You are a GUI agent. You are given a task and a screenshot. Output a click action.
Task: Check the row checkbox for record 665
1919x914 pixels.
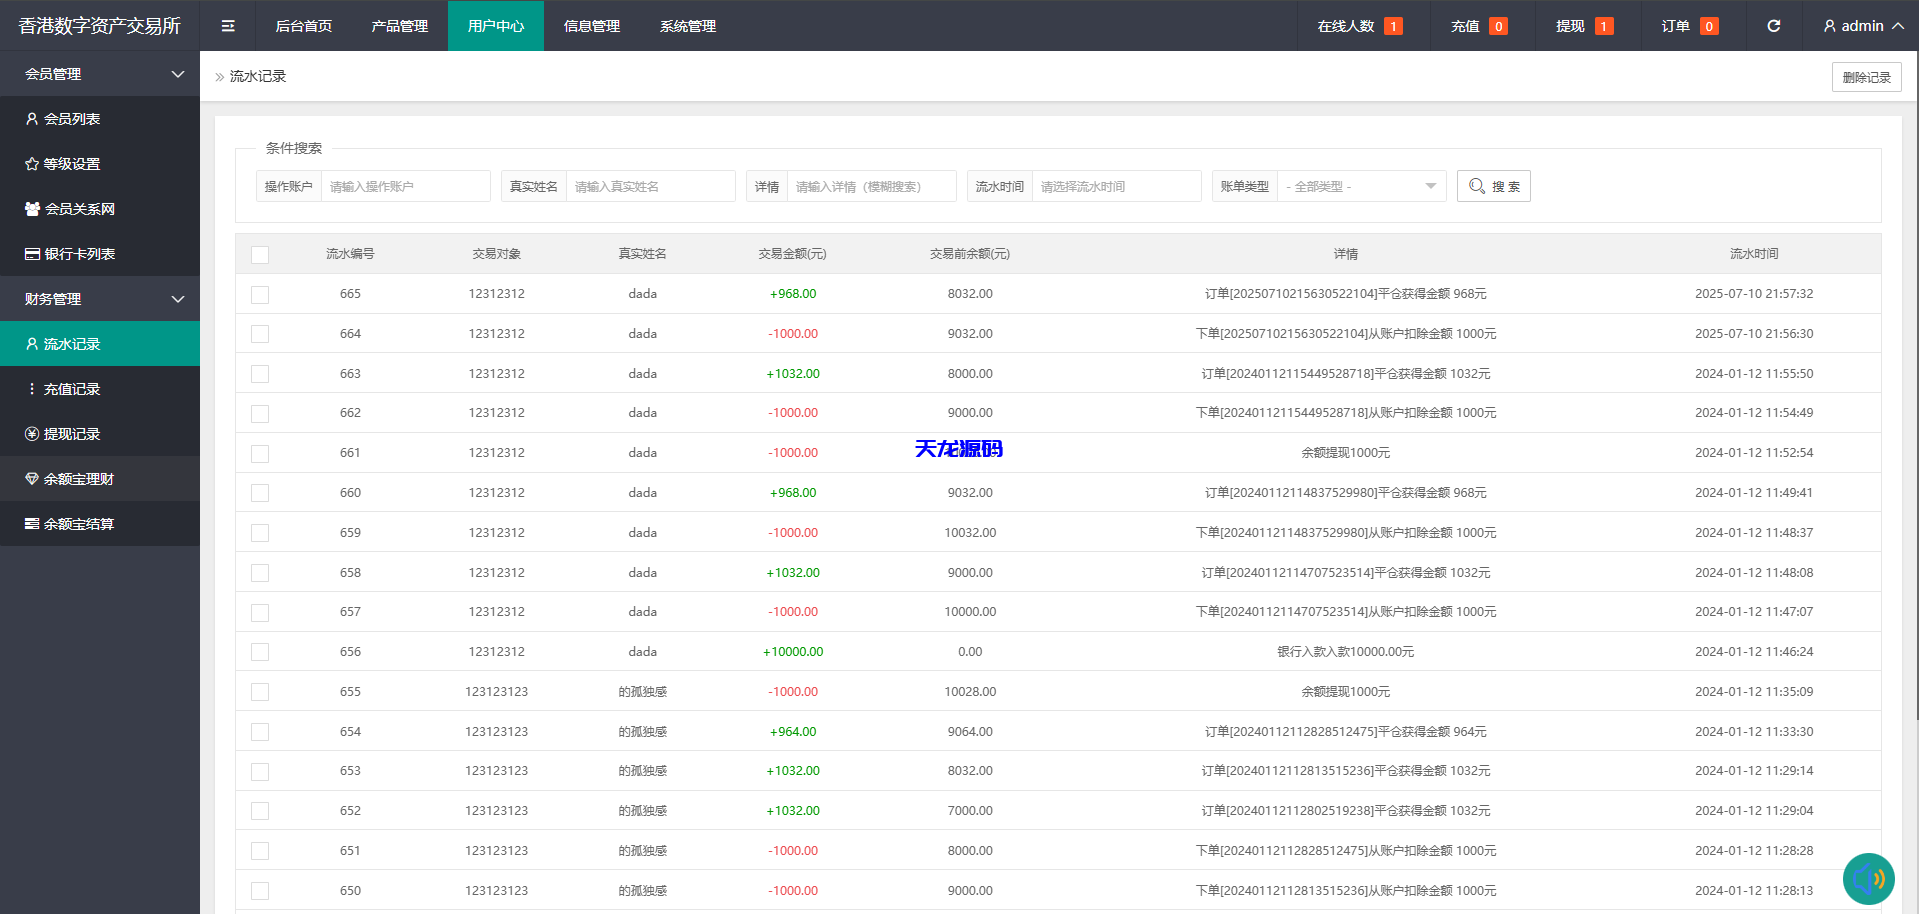260,294
